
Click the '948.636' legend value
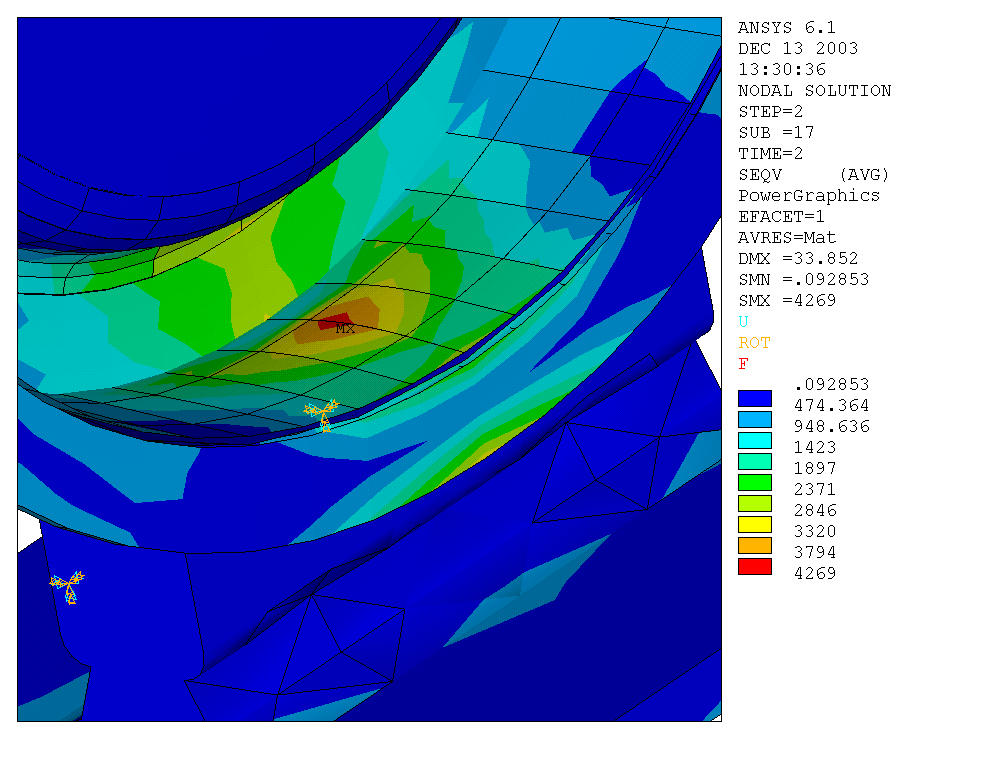[831, 427]
